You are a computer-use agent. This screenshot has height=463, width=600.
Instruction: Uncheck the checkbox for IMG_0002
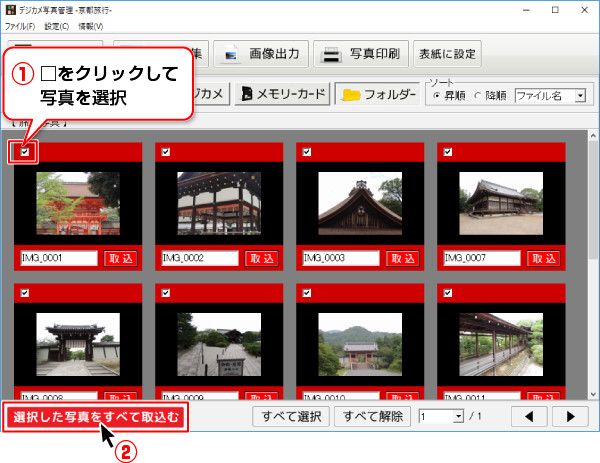166,152
